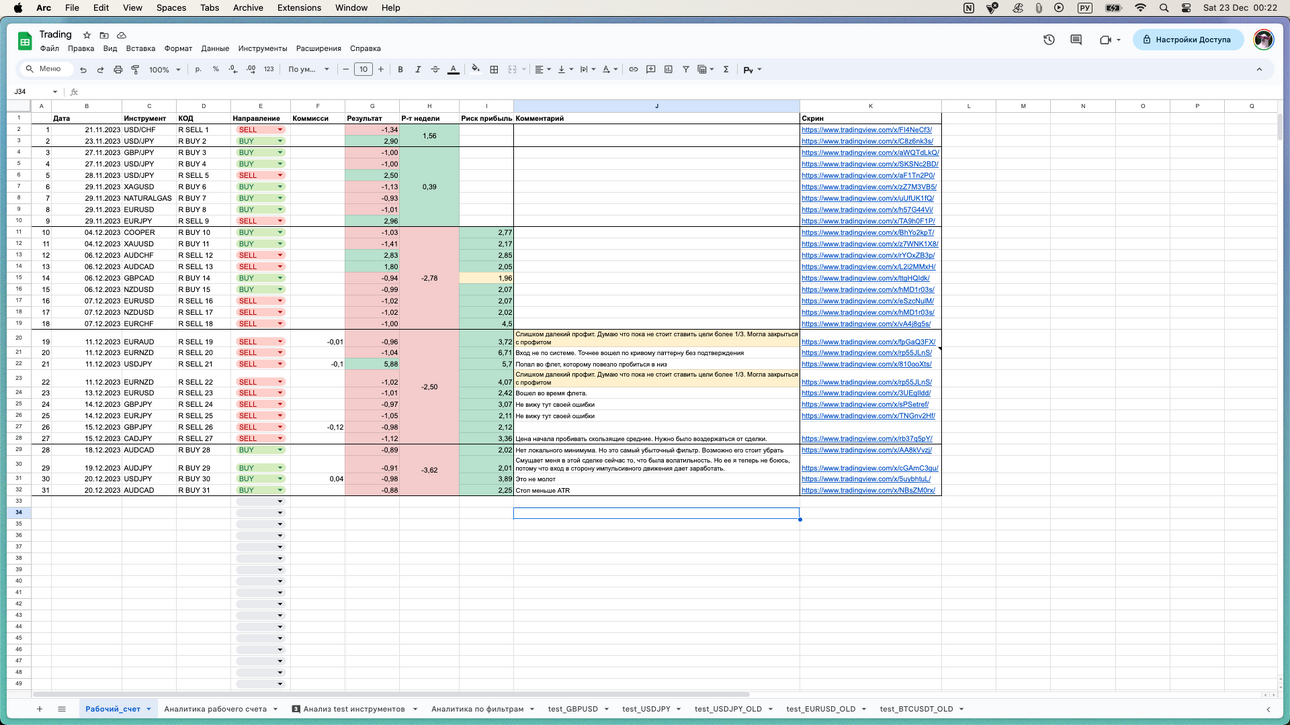
Task: Format as currency with р. button
Action: point(198,70)
